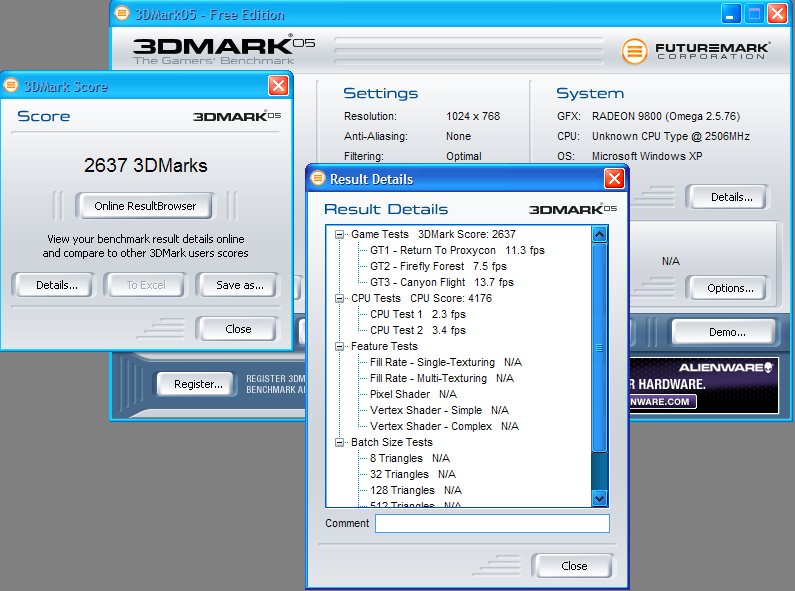
Task: Select GT3 - Canyon Flight row
Action: (442, 282)
